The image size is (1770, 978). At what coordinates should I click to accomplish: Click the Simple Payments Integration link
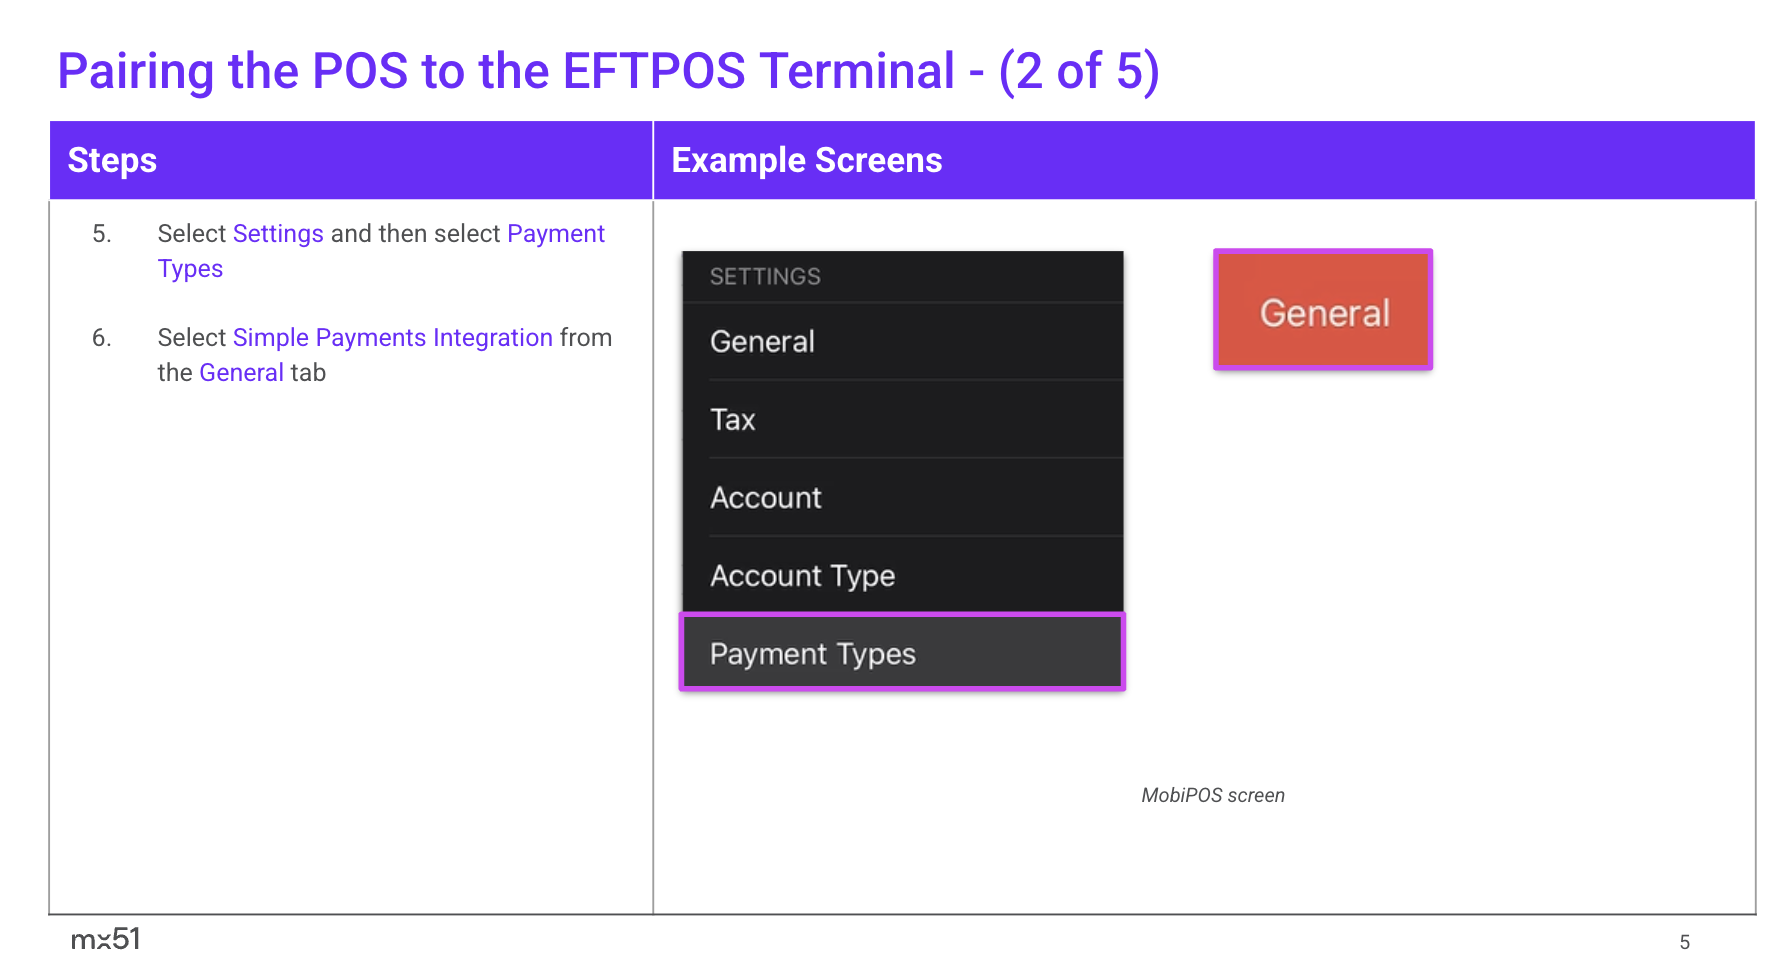pyautogui.click(x=392, y=338)
